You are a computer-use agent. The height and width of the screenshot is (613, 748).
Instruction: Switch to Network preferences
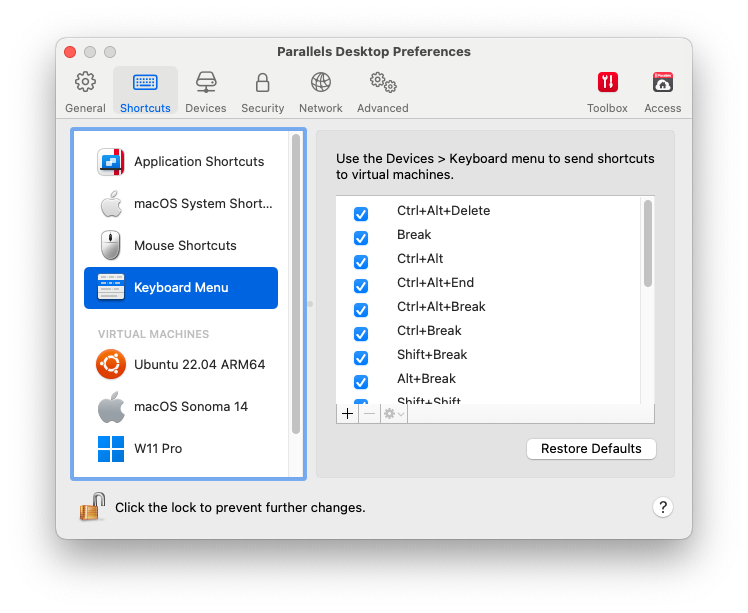pos(320,91)
